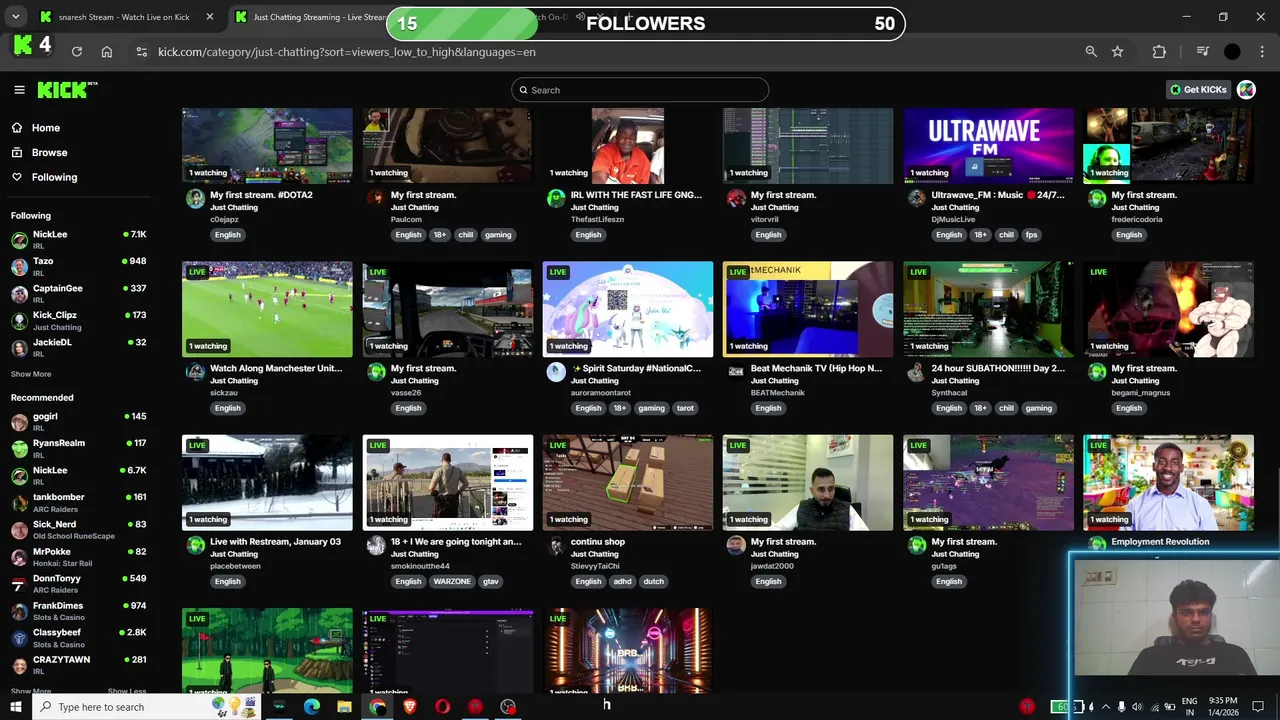Open Browse in the sidebar
1280x720 pixels.
(49, 153)
